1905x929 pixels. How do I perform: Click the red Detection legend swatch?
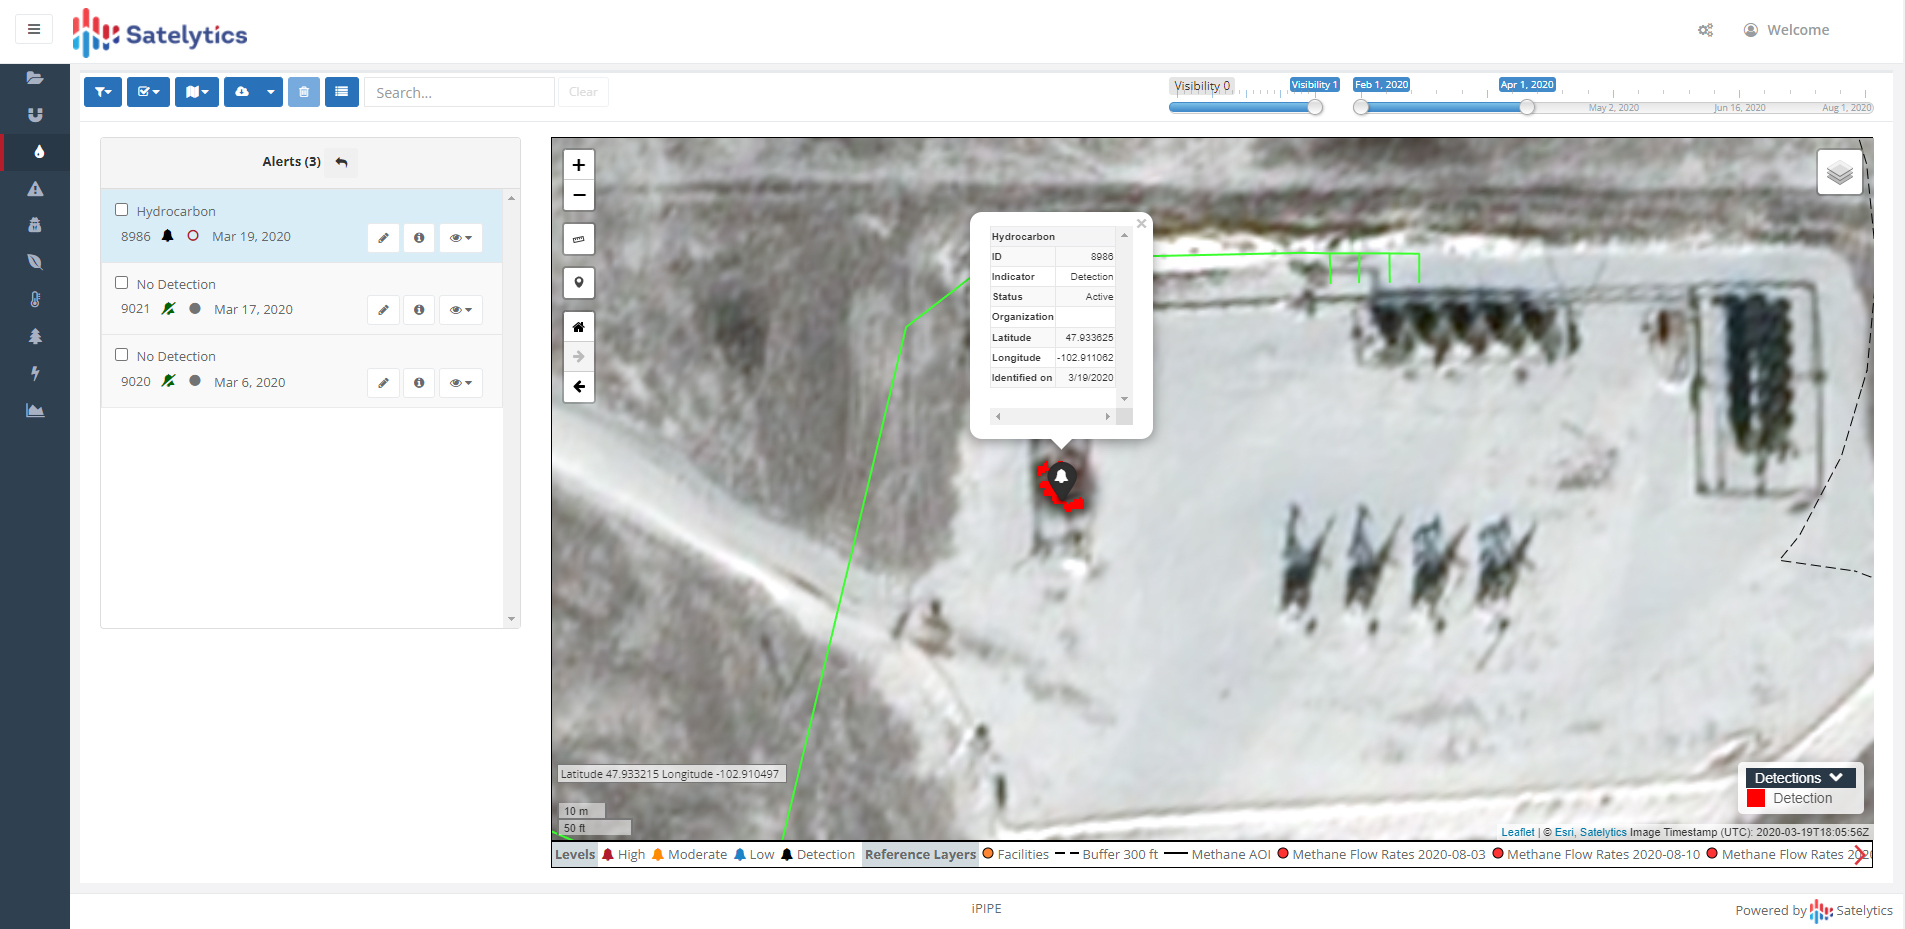1756,798
